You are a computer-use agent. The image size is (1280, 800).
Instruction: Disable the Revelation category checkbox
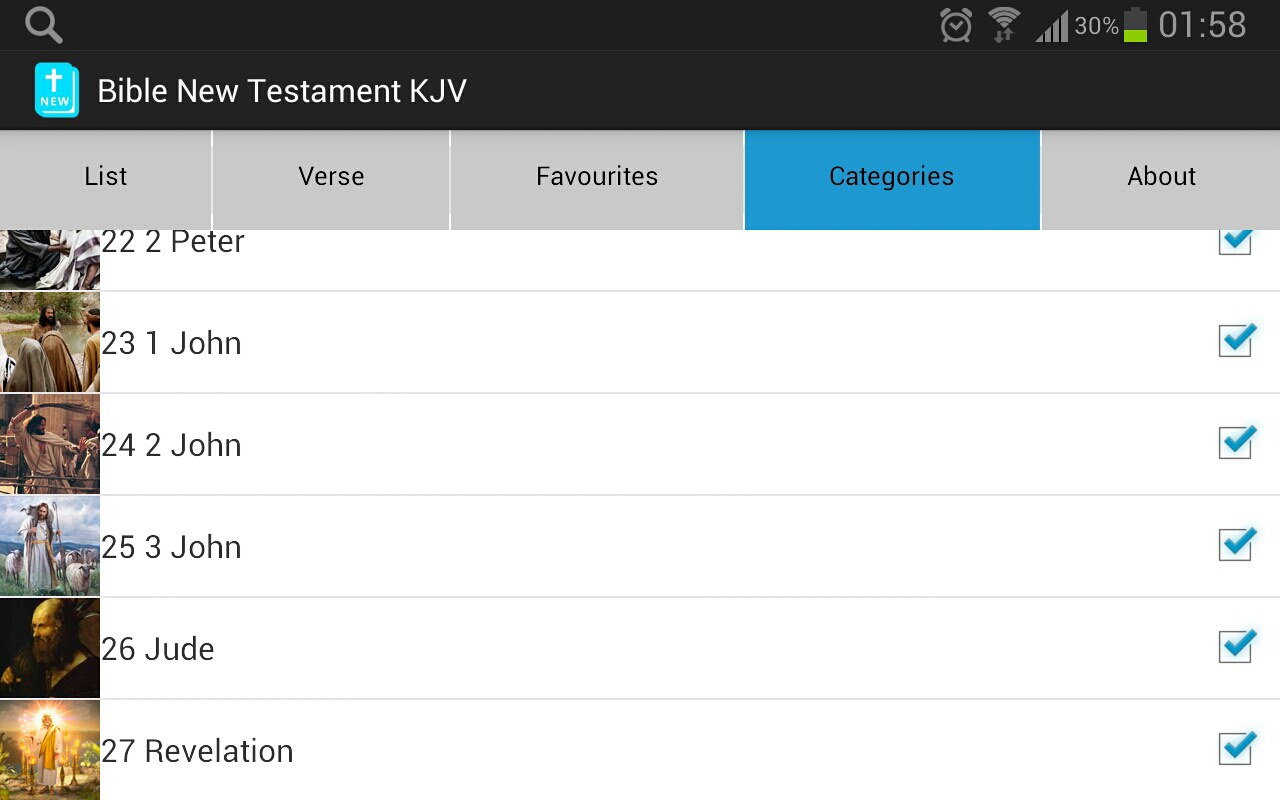click(1236, 749)
